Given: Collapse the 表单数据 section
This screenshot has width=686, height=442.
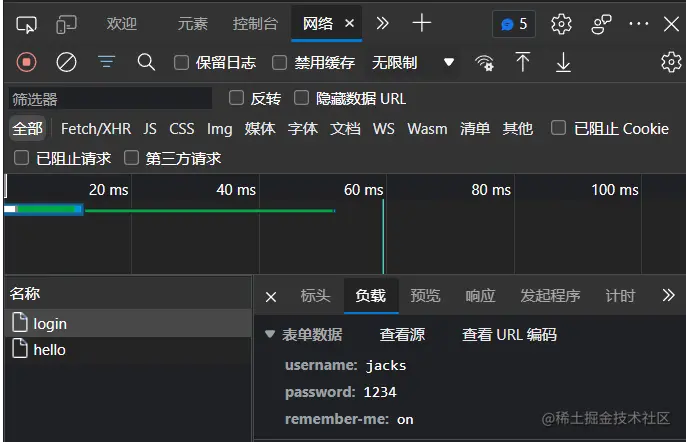Looking at the screenshot, I should click(270, 334).
